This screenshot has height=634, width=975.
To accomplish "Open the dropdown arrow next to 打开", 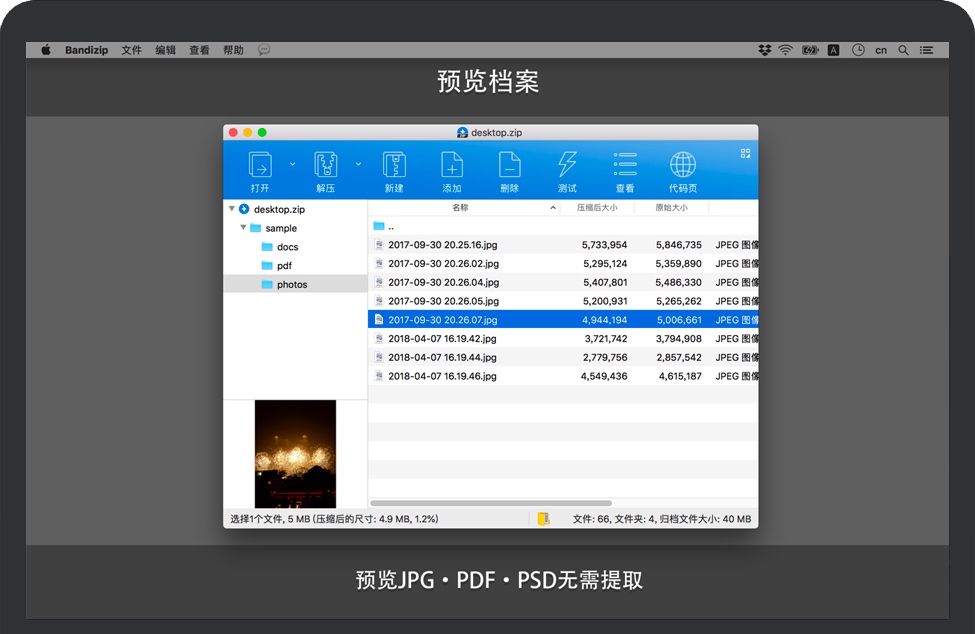I will pos(293,164).
